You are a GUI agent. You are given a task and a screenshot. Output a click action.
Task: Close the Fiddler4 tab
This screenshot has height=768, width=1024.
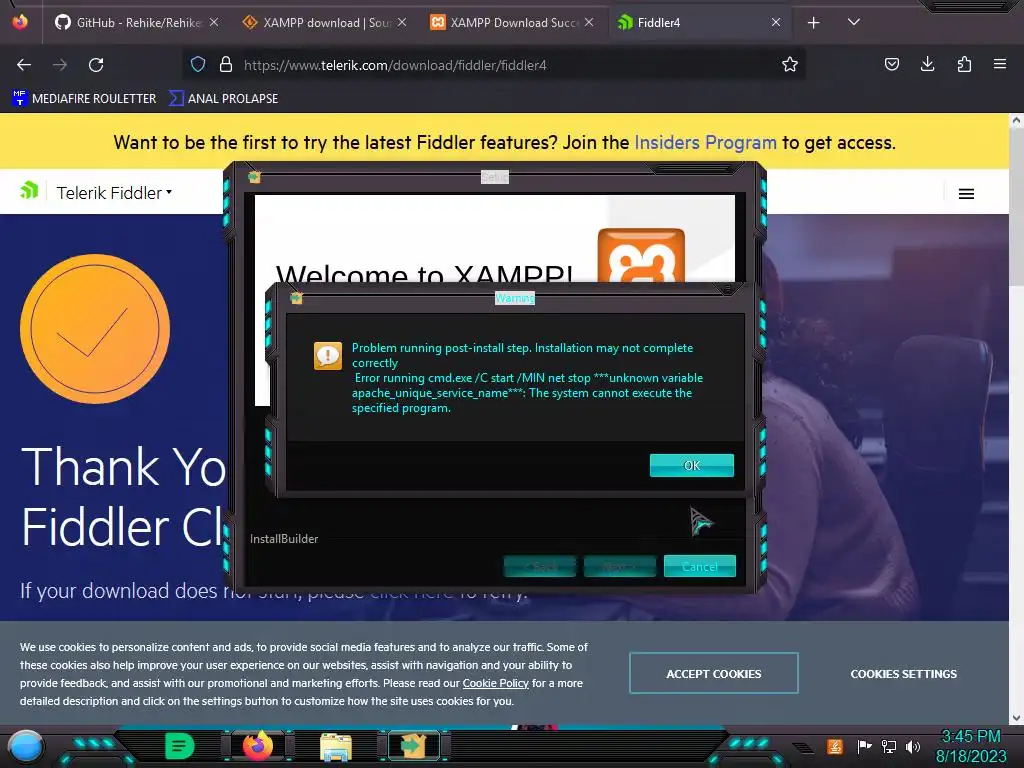[x=776, y=22]
